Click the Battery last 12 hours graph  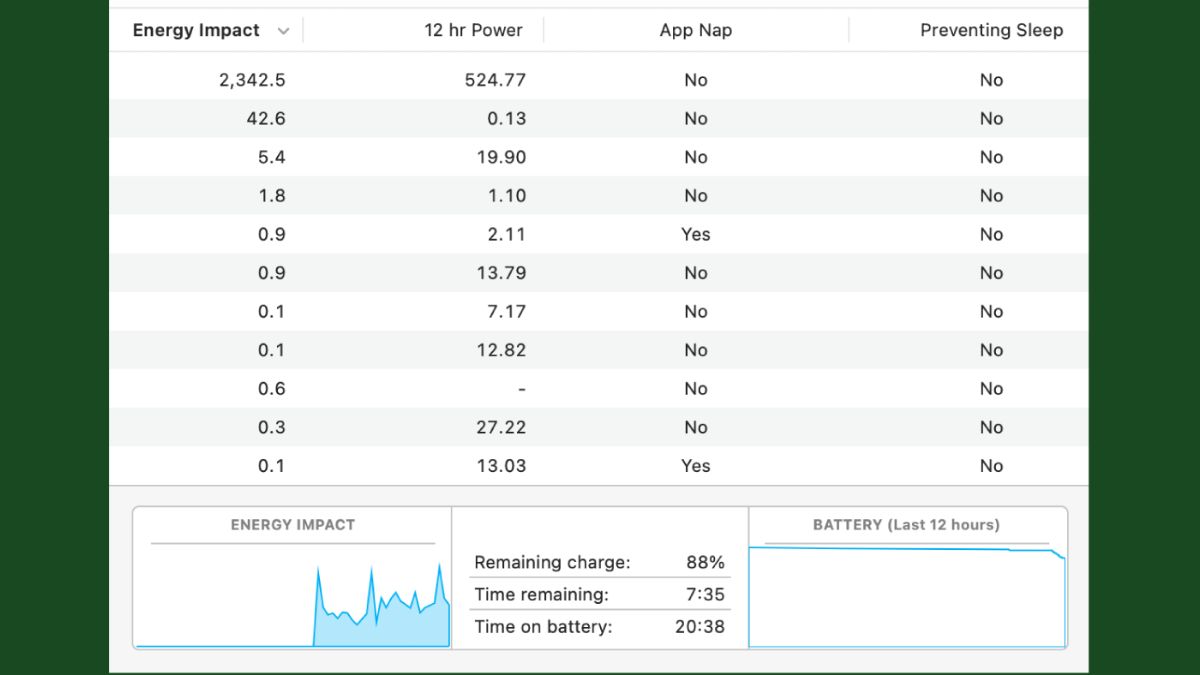coord(907,595)
